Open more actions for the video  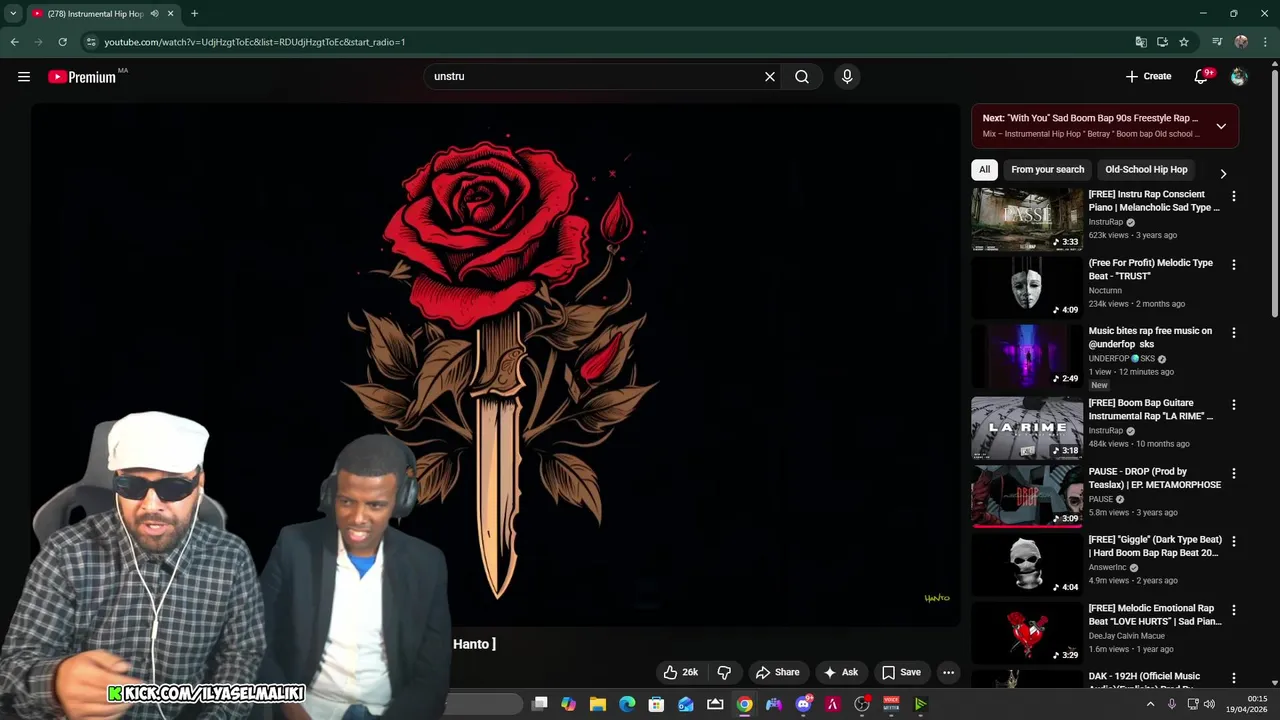[949, 672]
